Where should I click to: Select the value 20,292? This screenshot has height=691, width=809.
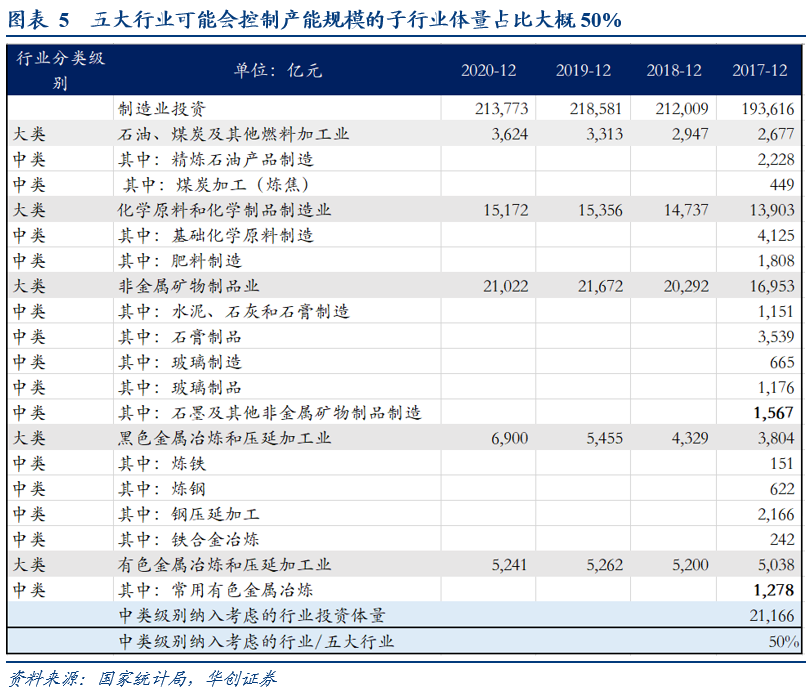(686, 286)
